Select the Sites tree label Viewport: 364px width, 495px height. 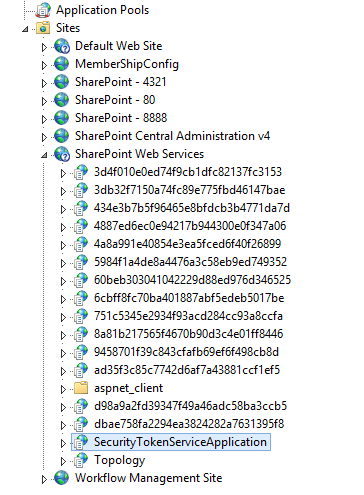[x=68, y=28]
